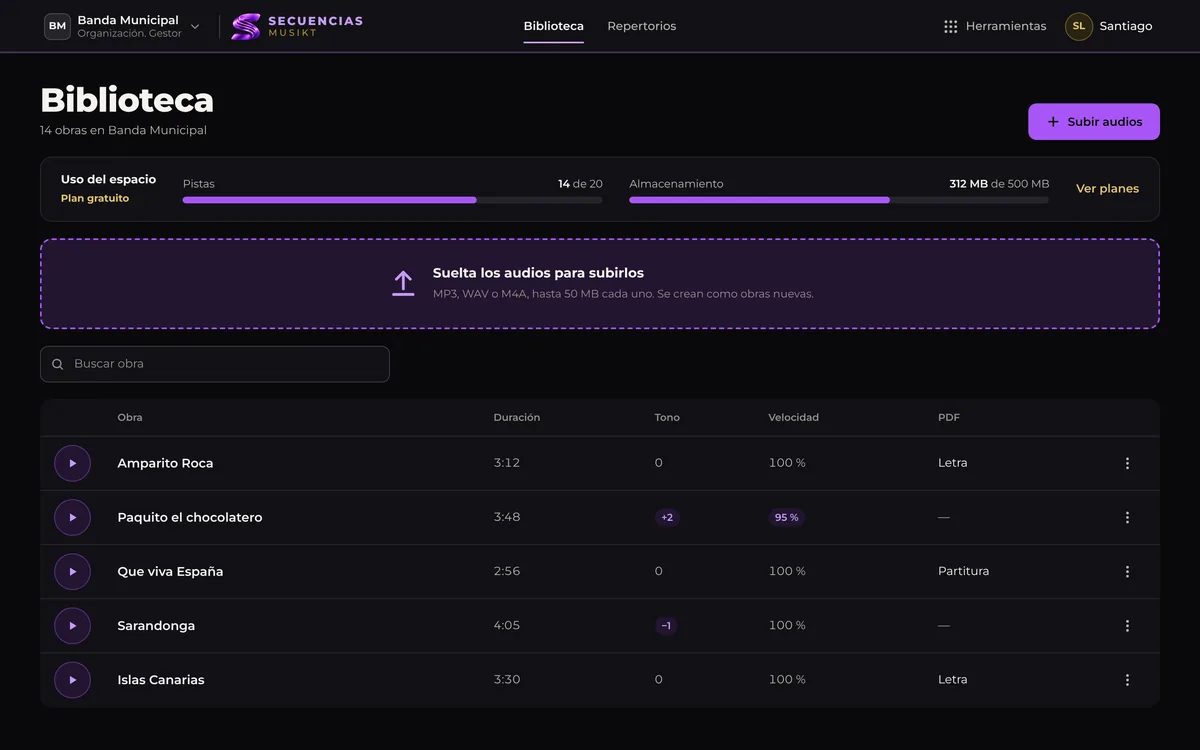1200x750 pixels.
Task: Click the +2 tone badge
Action: point(667,517)
